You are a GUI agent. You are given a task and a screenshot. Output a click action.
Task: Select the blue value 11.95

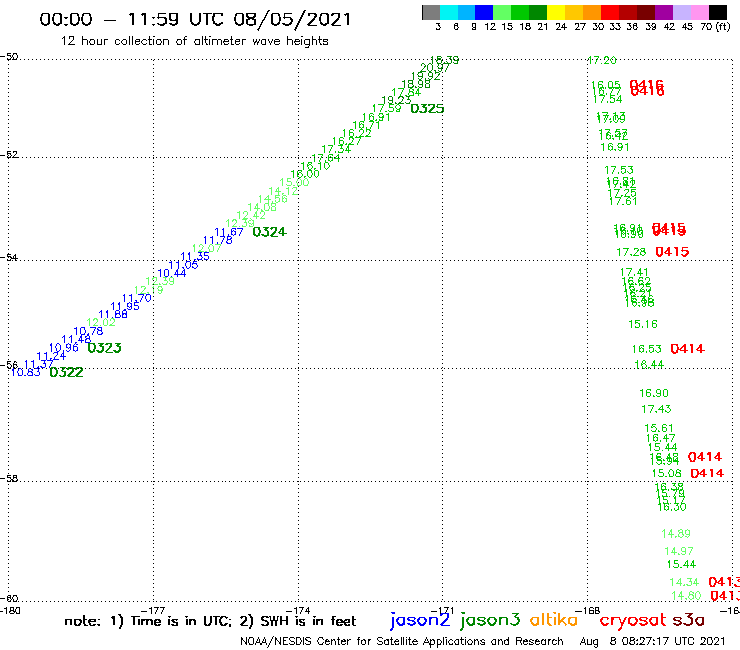125,306
